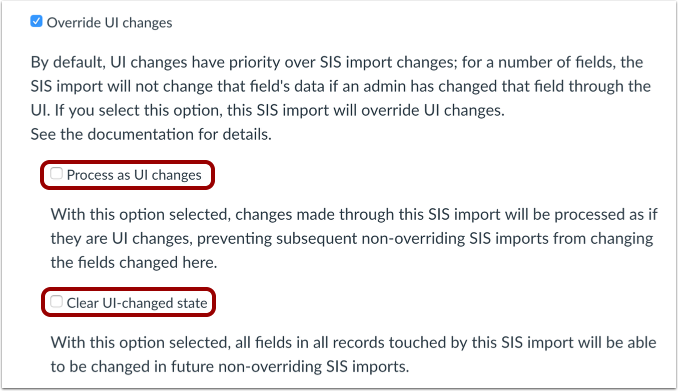Click the text 'to be changed in future non-overriding SIS imports.'
This screenshot has width=678, height=391.
tap(230, 367)
